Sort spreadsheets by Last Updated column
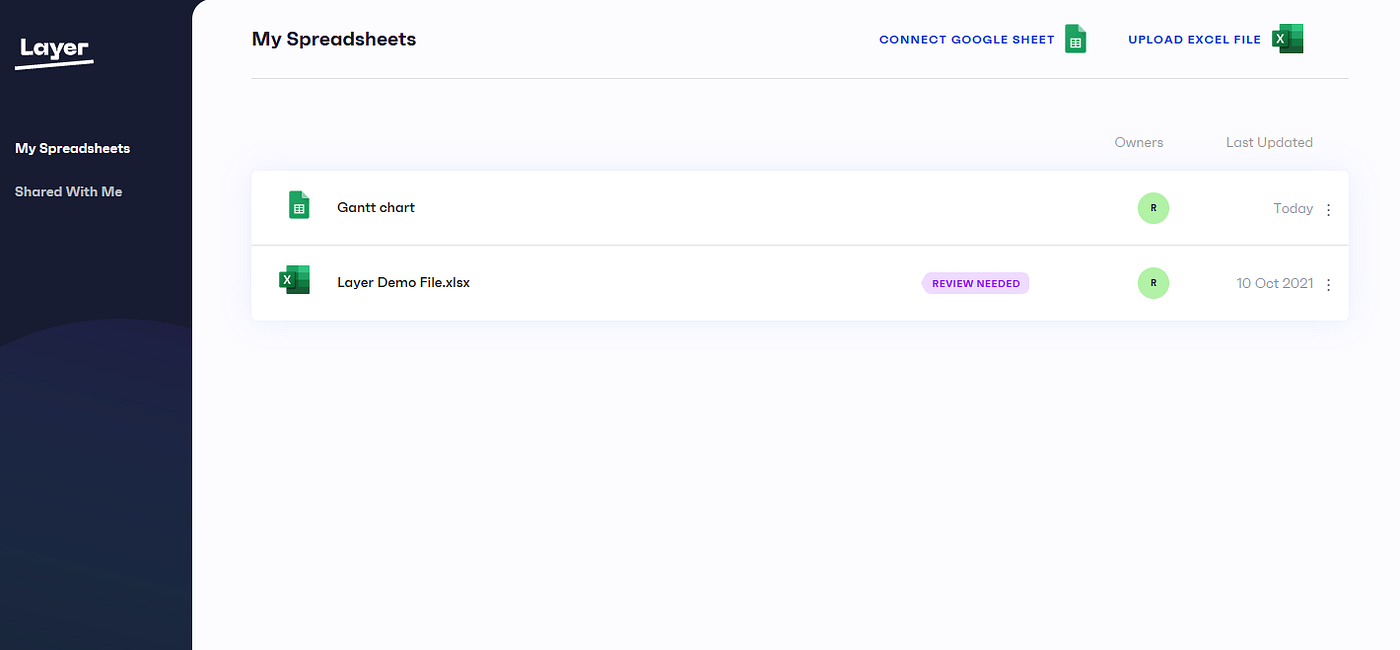Image resolution: width=1400 pixels, height=650 pixels. point(1268,142)
